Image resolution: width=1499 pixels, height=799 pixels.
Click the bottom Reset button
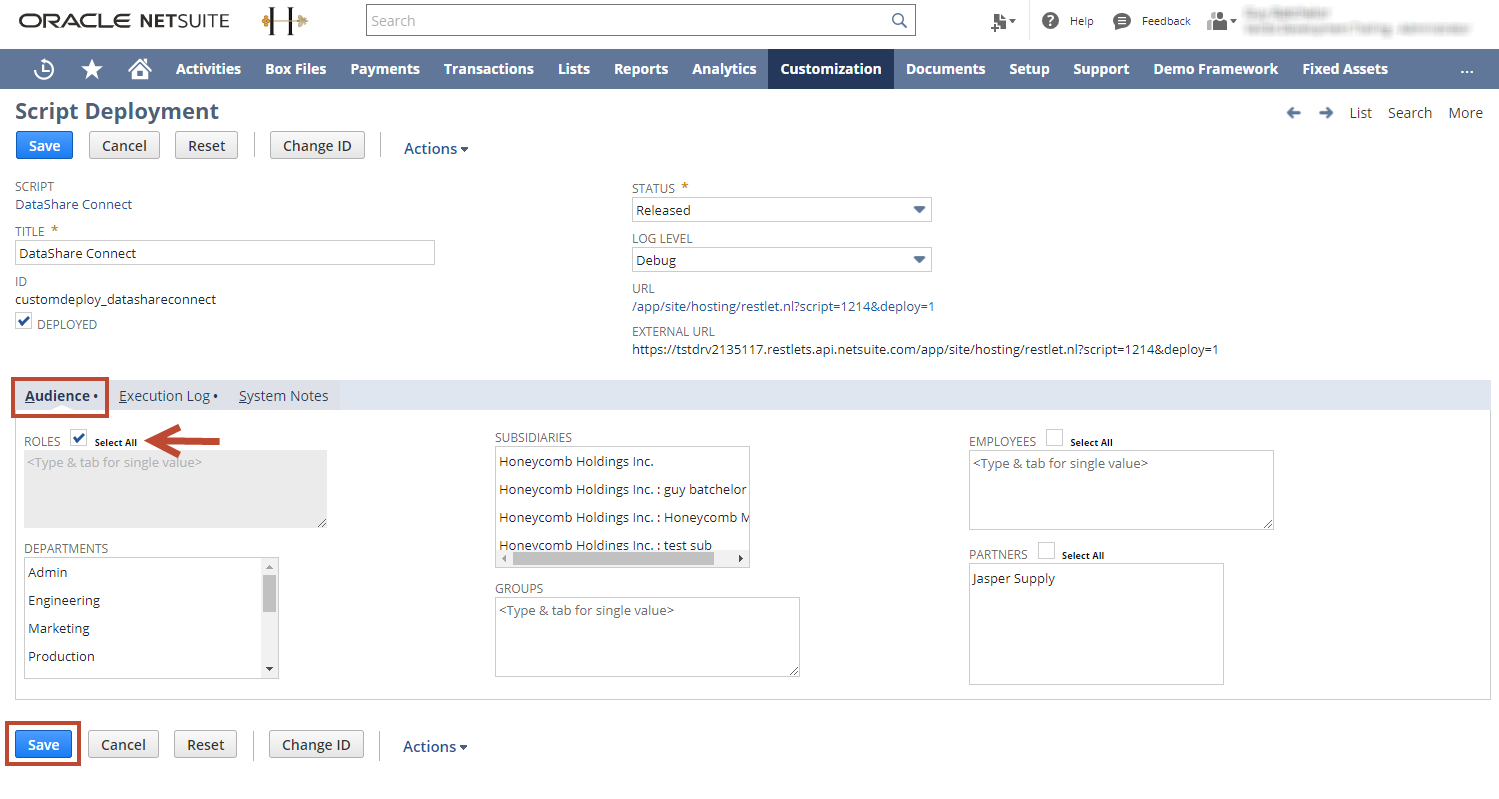(x=206, y=744)
